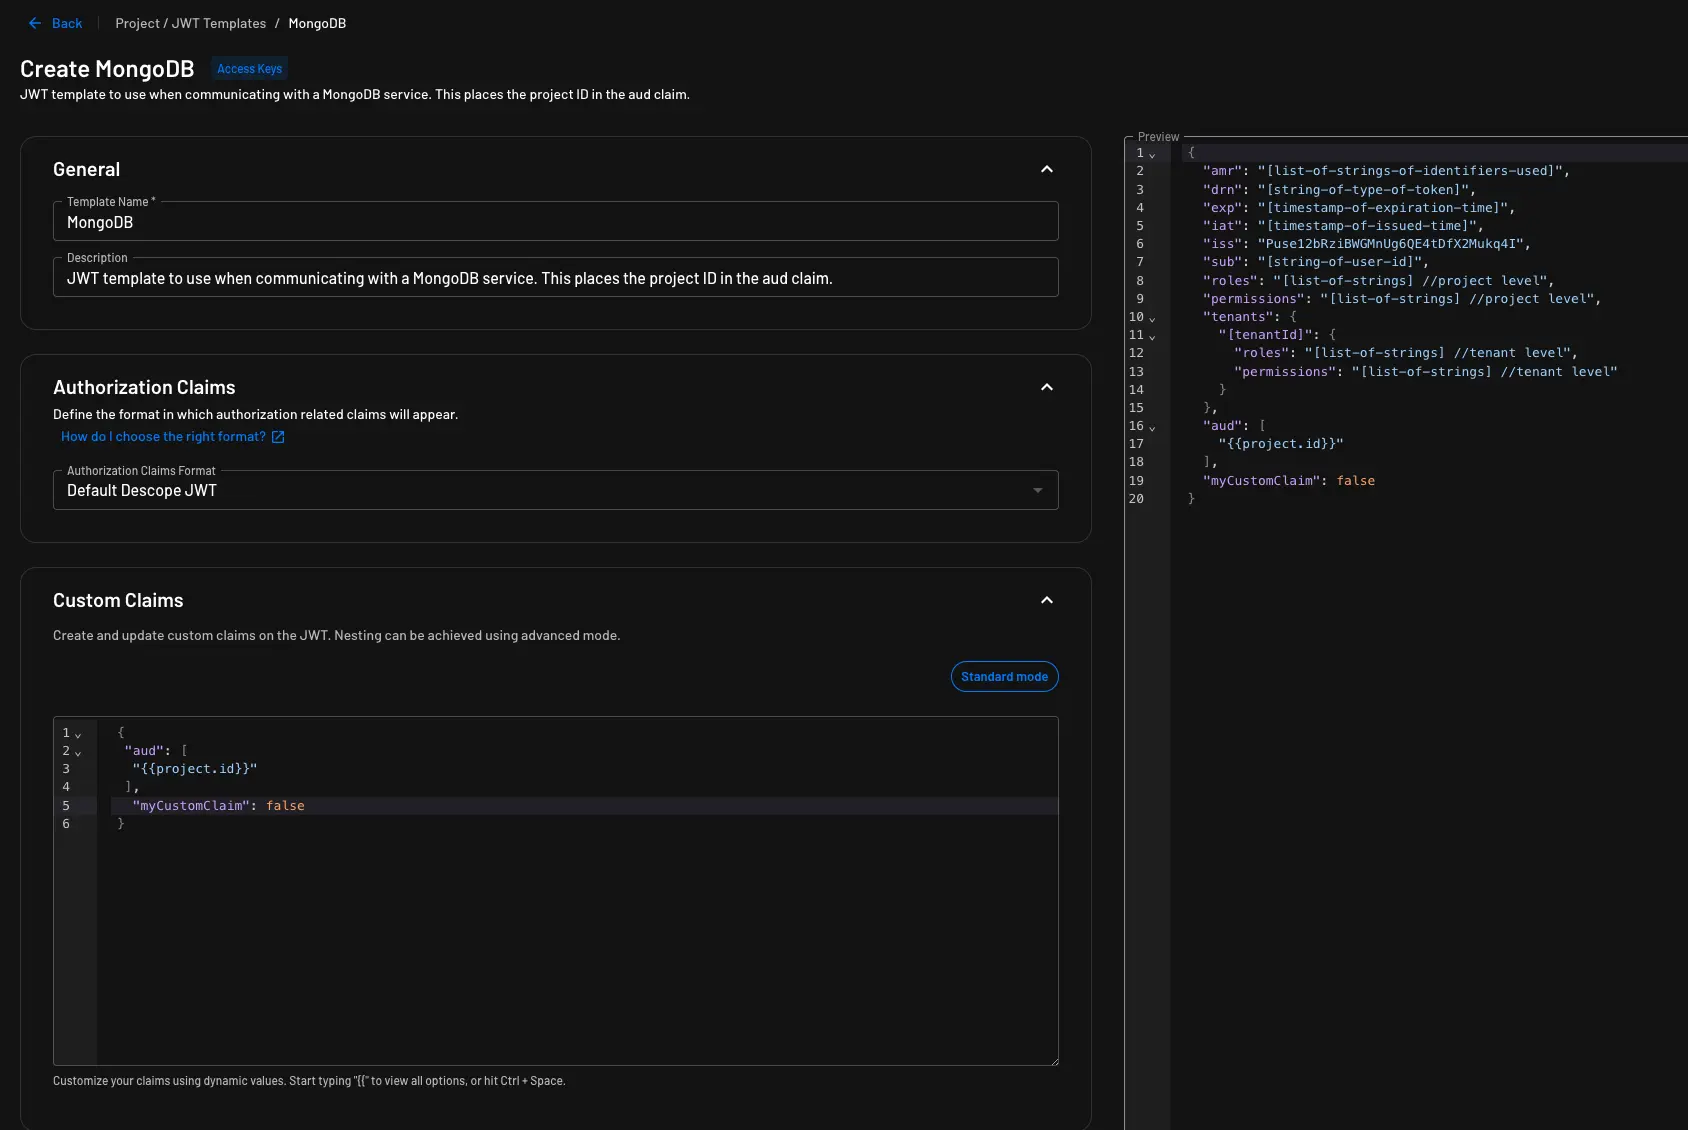Click the "amr" line in Preview
This screenshot has width=1688, height=1130.
[x=1386, y=171]
